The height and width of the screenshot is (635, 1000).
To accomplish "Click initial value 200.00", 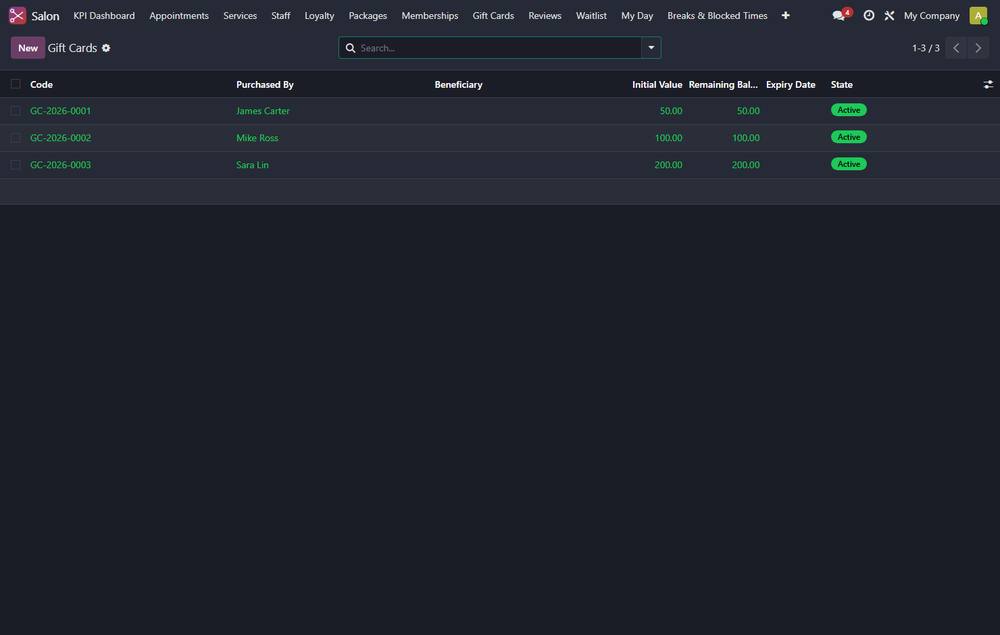I will click(668, 164).
